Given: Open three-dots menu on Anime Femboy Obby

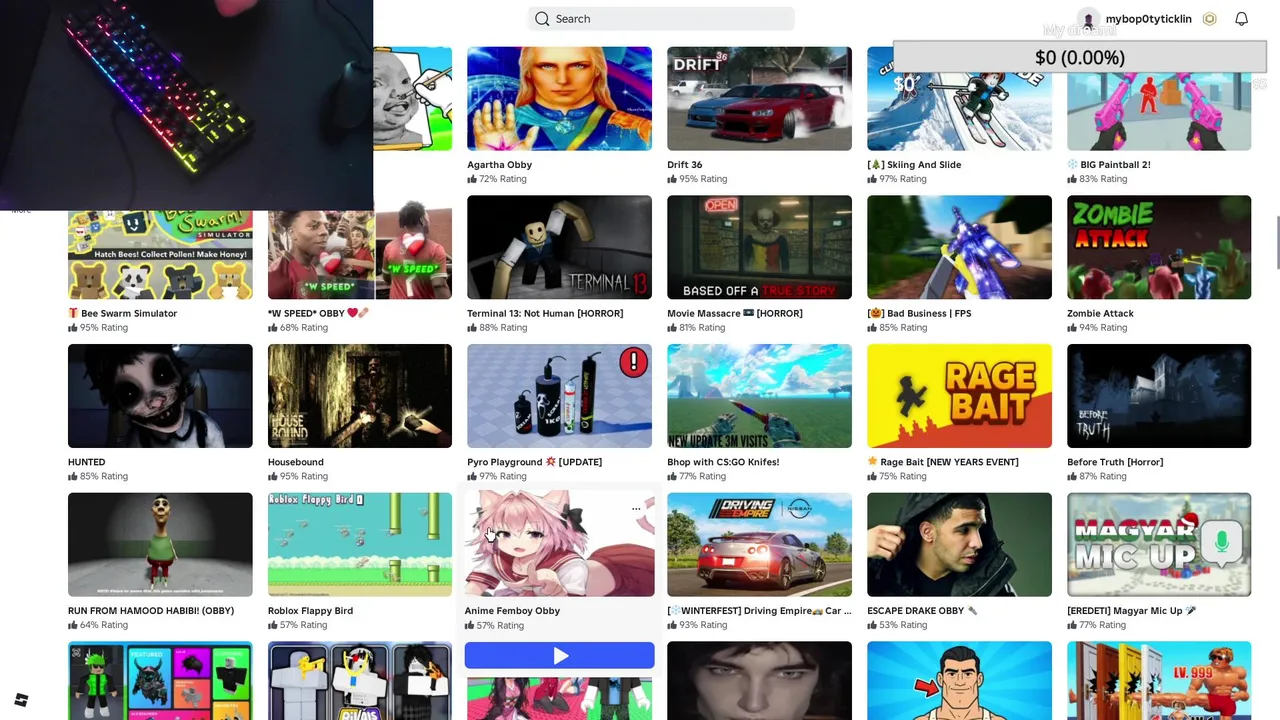Looking at the screenshot, I should (x=636, y=509).
